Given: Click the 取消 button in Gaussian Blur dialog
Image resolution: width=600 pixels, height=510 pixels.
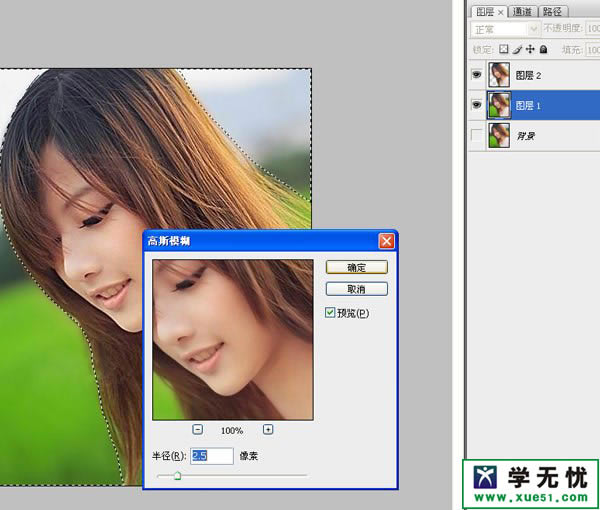Looking at the screenshot, I should coord(357,289).
